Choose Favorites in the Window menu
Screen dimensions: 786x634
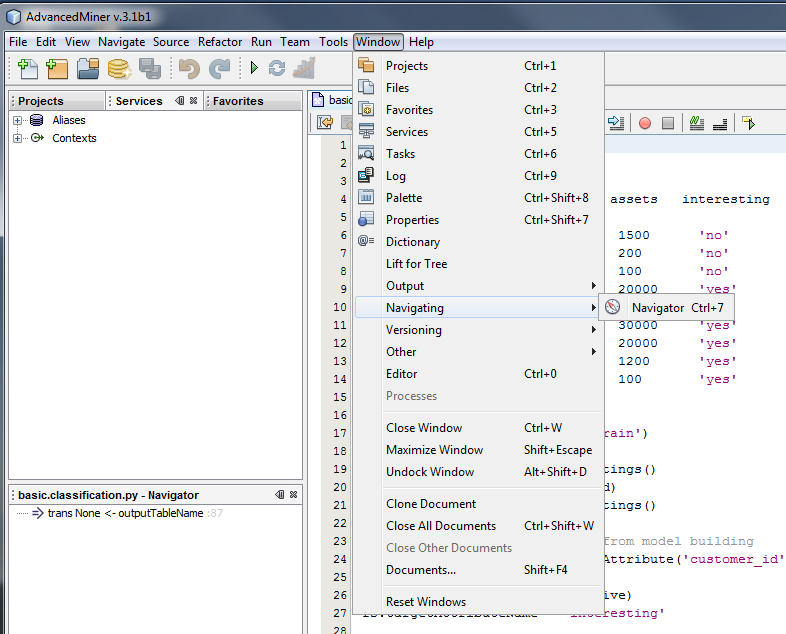479,110
